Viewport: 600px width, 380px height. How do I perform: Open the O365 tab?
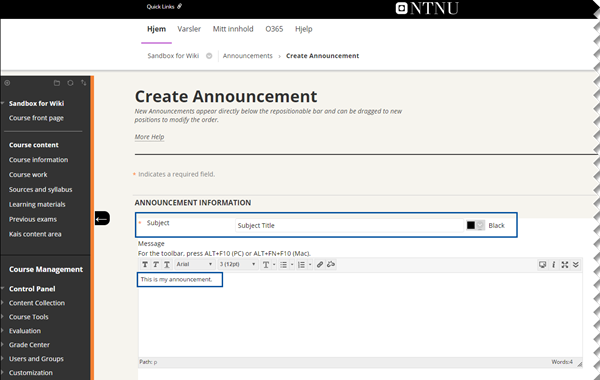click(x=274, y=29)
